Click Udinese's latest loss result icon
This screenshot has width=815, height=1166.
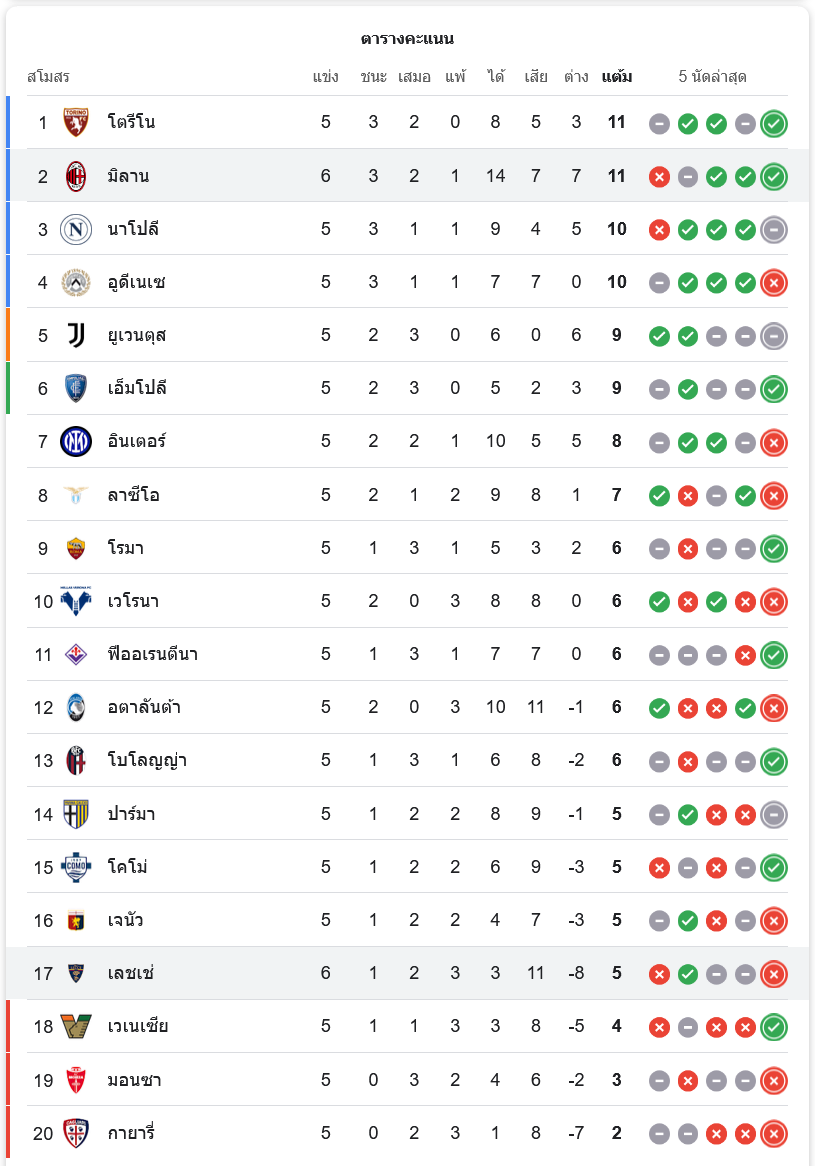point(773,282)
